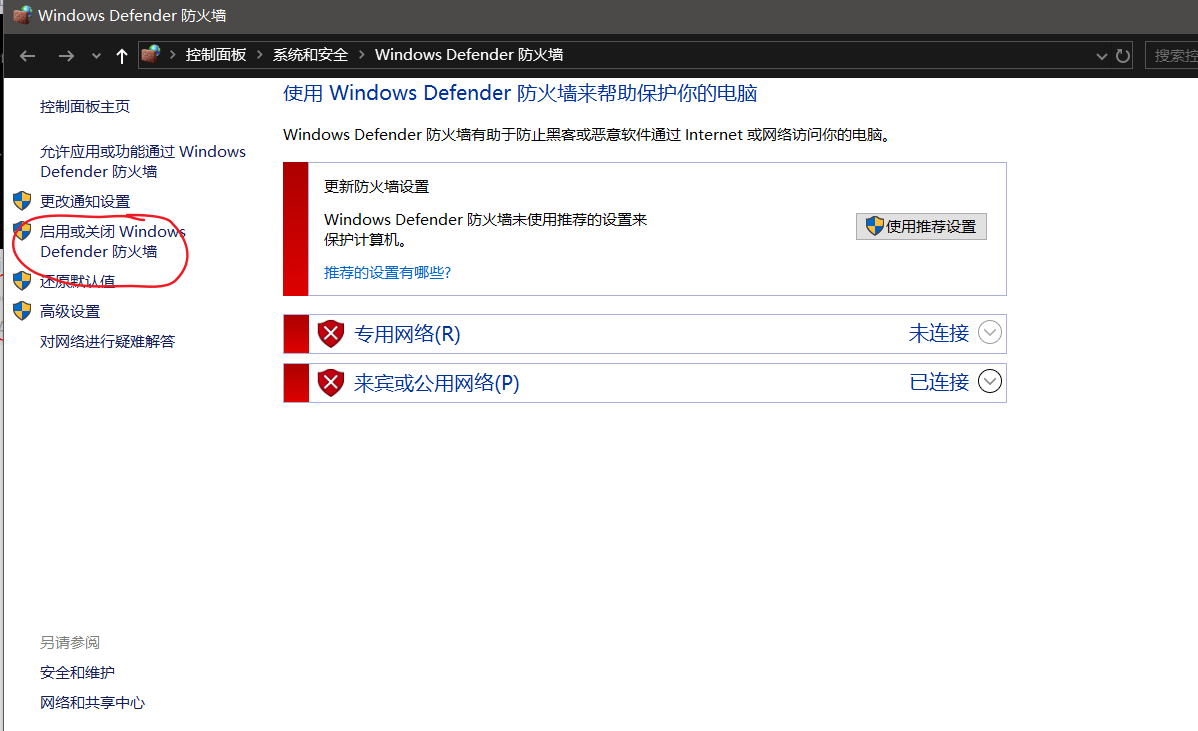
Task: Click the 来宾或公用网络(P) section title
Action: click(436, 383)
